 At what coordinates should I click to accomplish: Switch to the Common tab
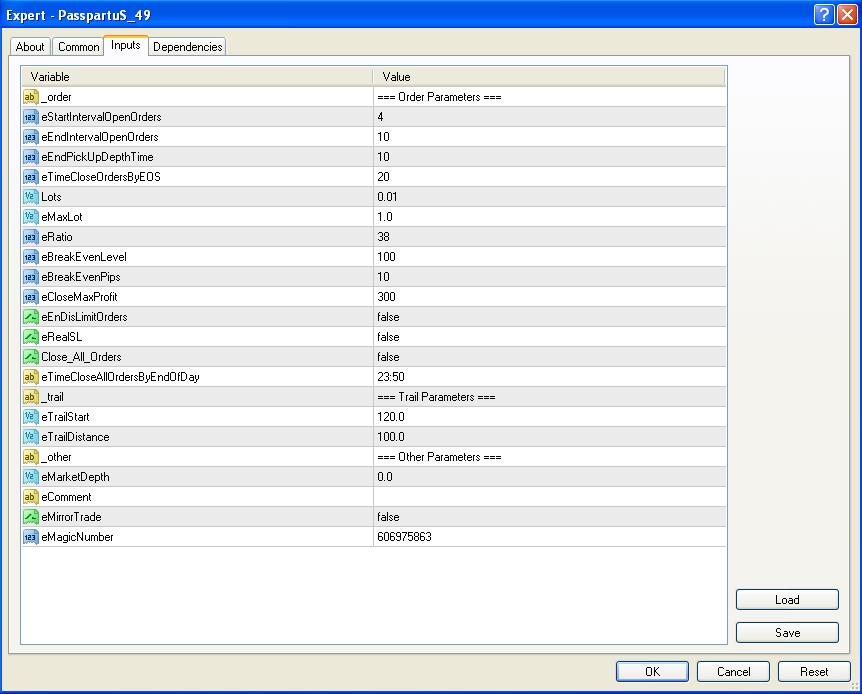[x=79, y=47]
